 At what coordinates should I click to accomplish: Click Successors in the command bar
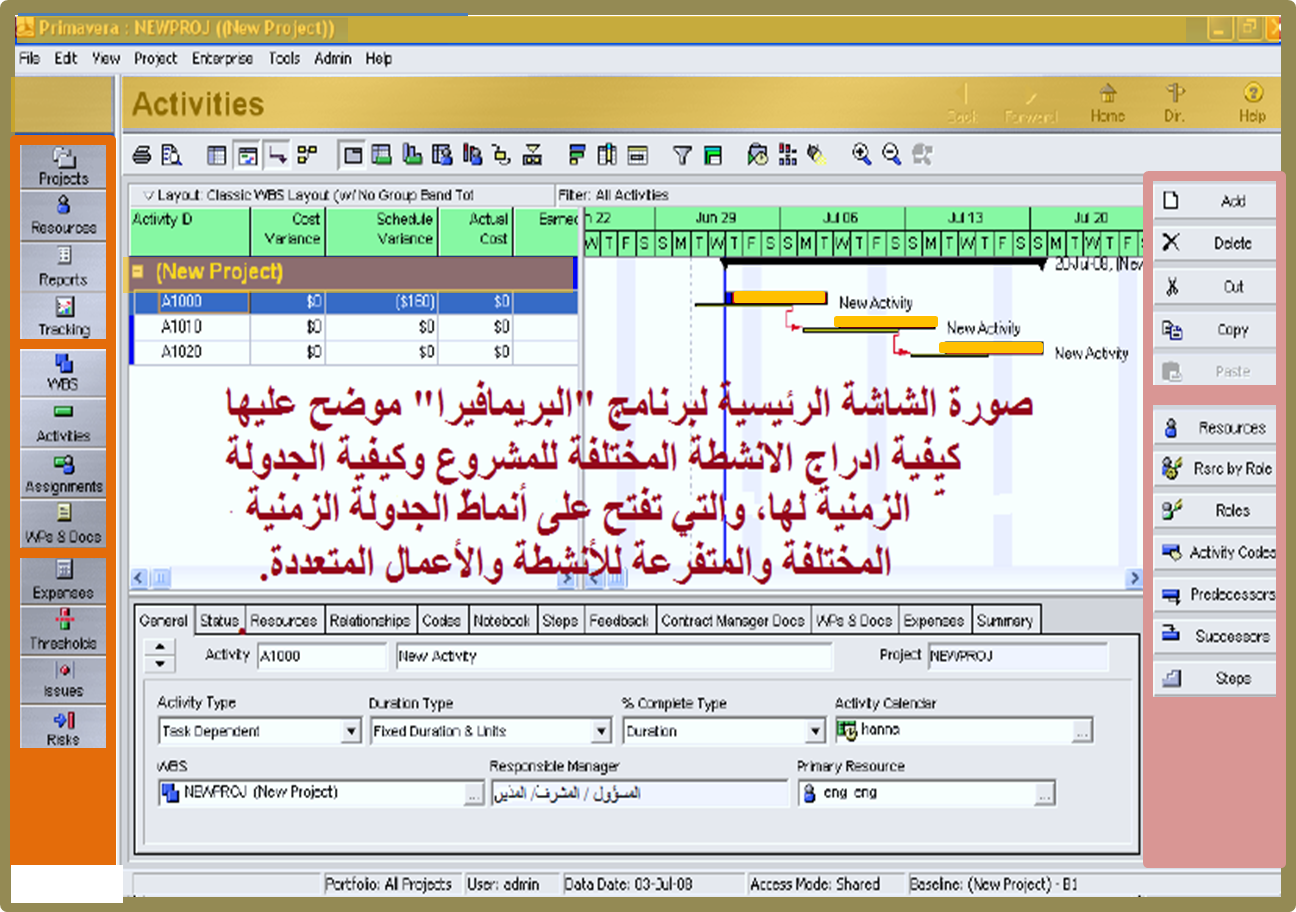(x=1215, y=636)
